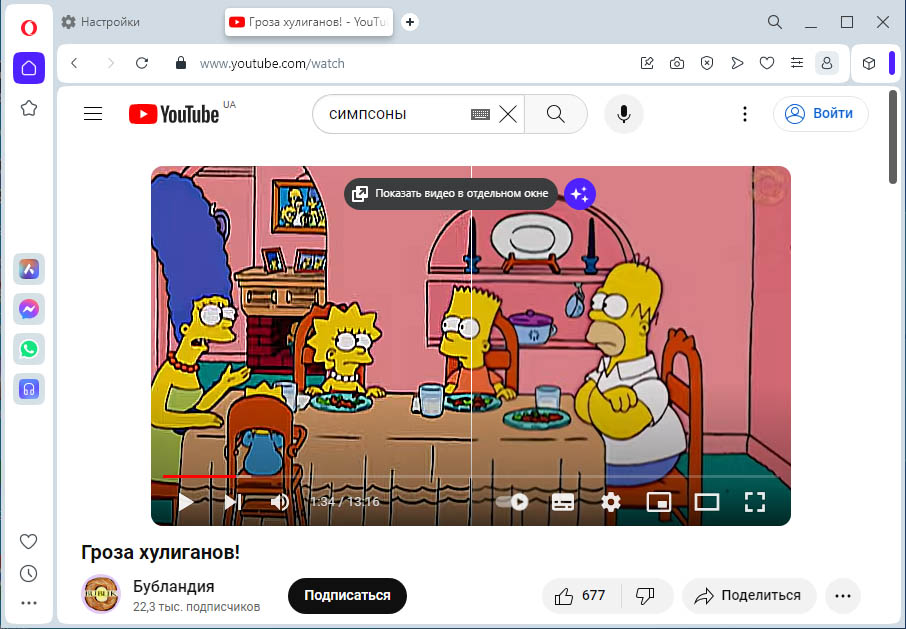This screenshot has height=629, width=906.
Task: Open a new tab with plus button
Action: [x=410, y=22]
